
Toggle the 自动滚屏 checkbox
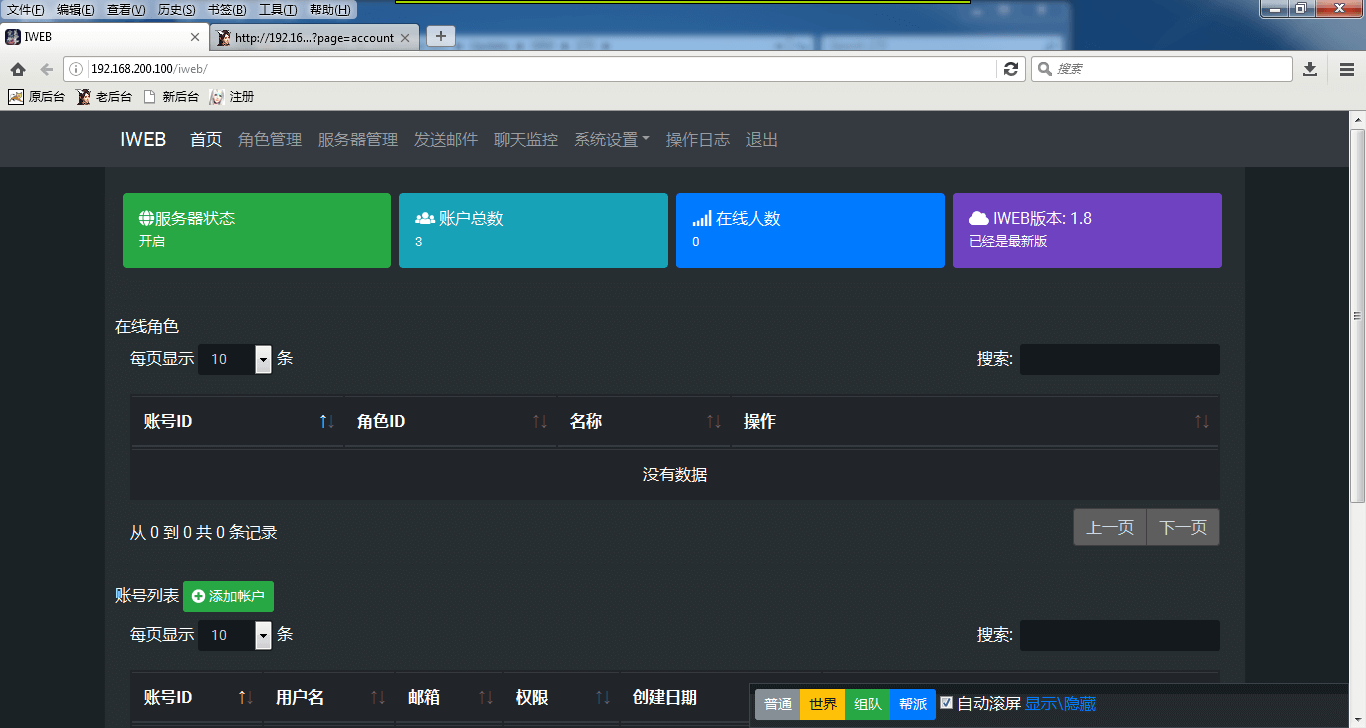point(947,703)
